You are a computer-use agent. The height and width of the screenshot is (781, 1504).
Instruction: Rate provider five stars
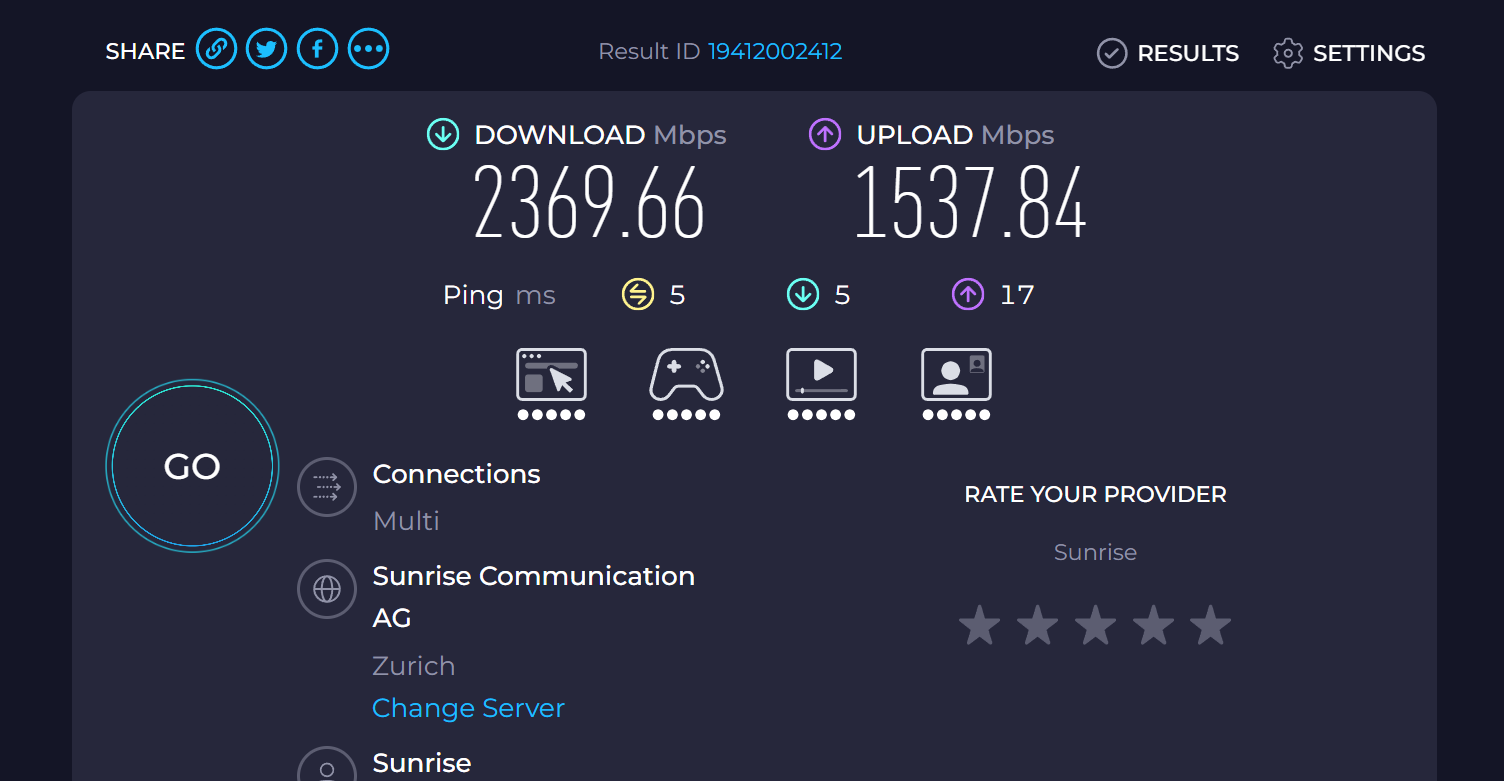click(x=1211, y=626)
